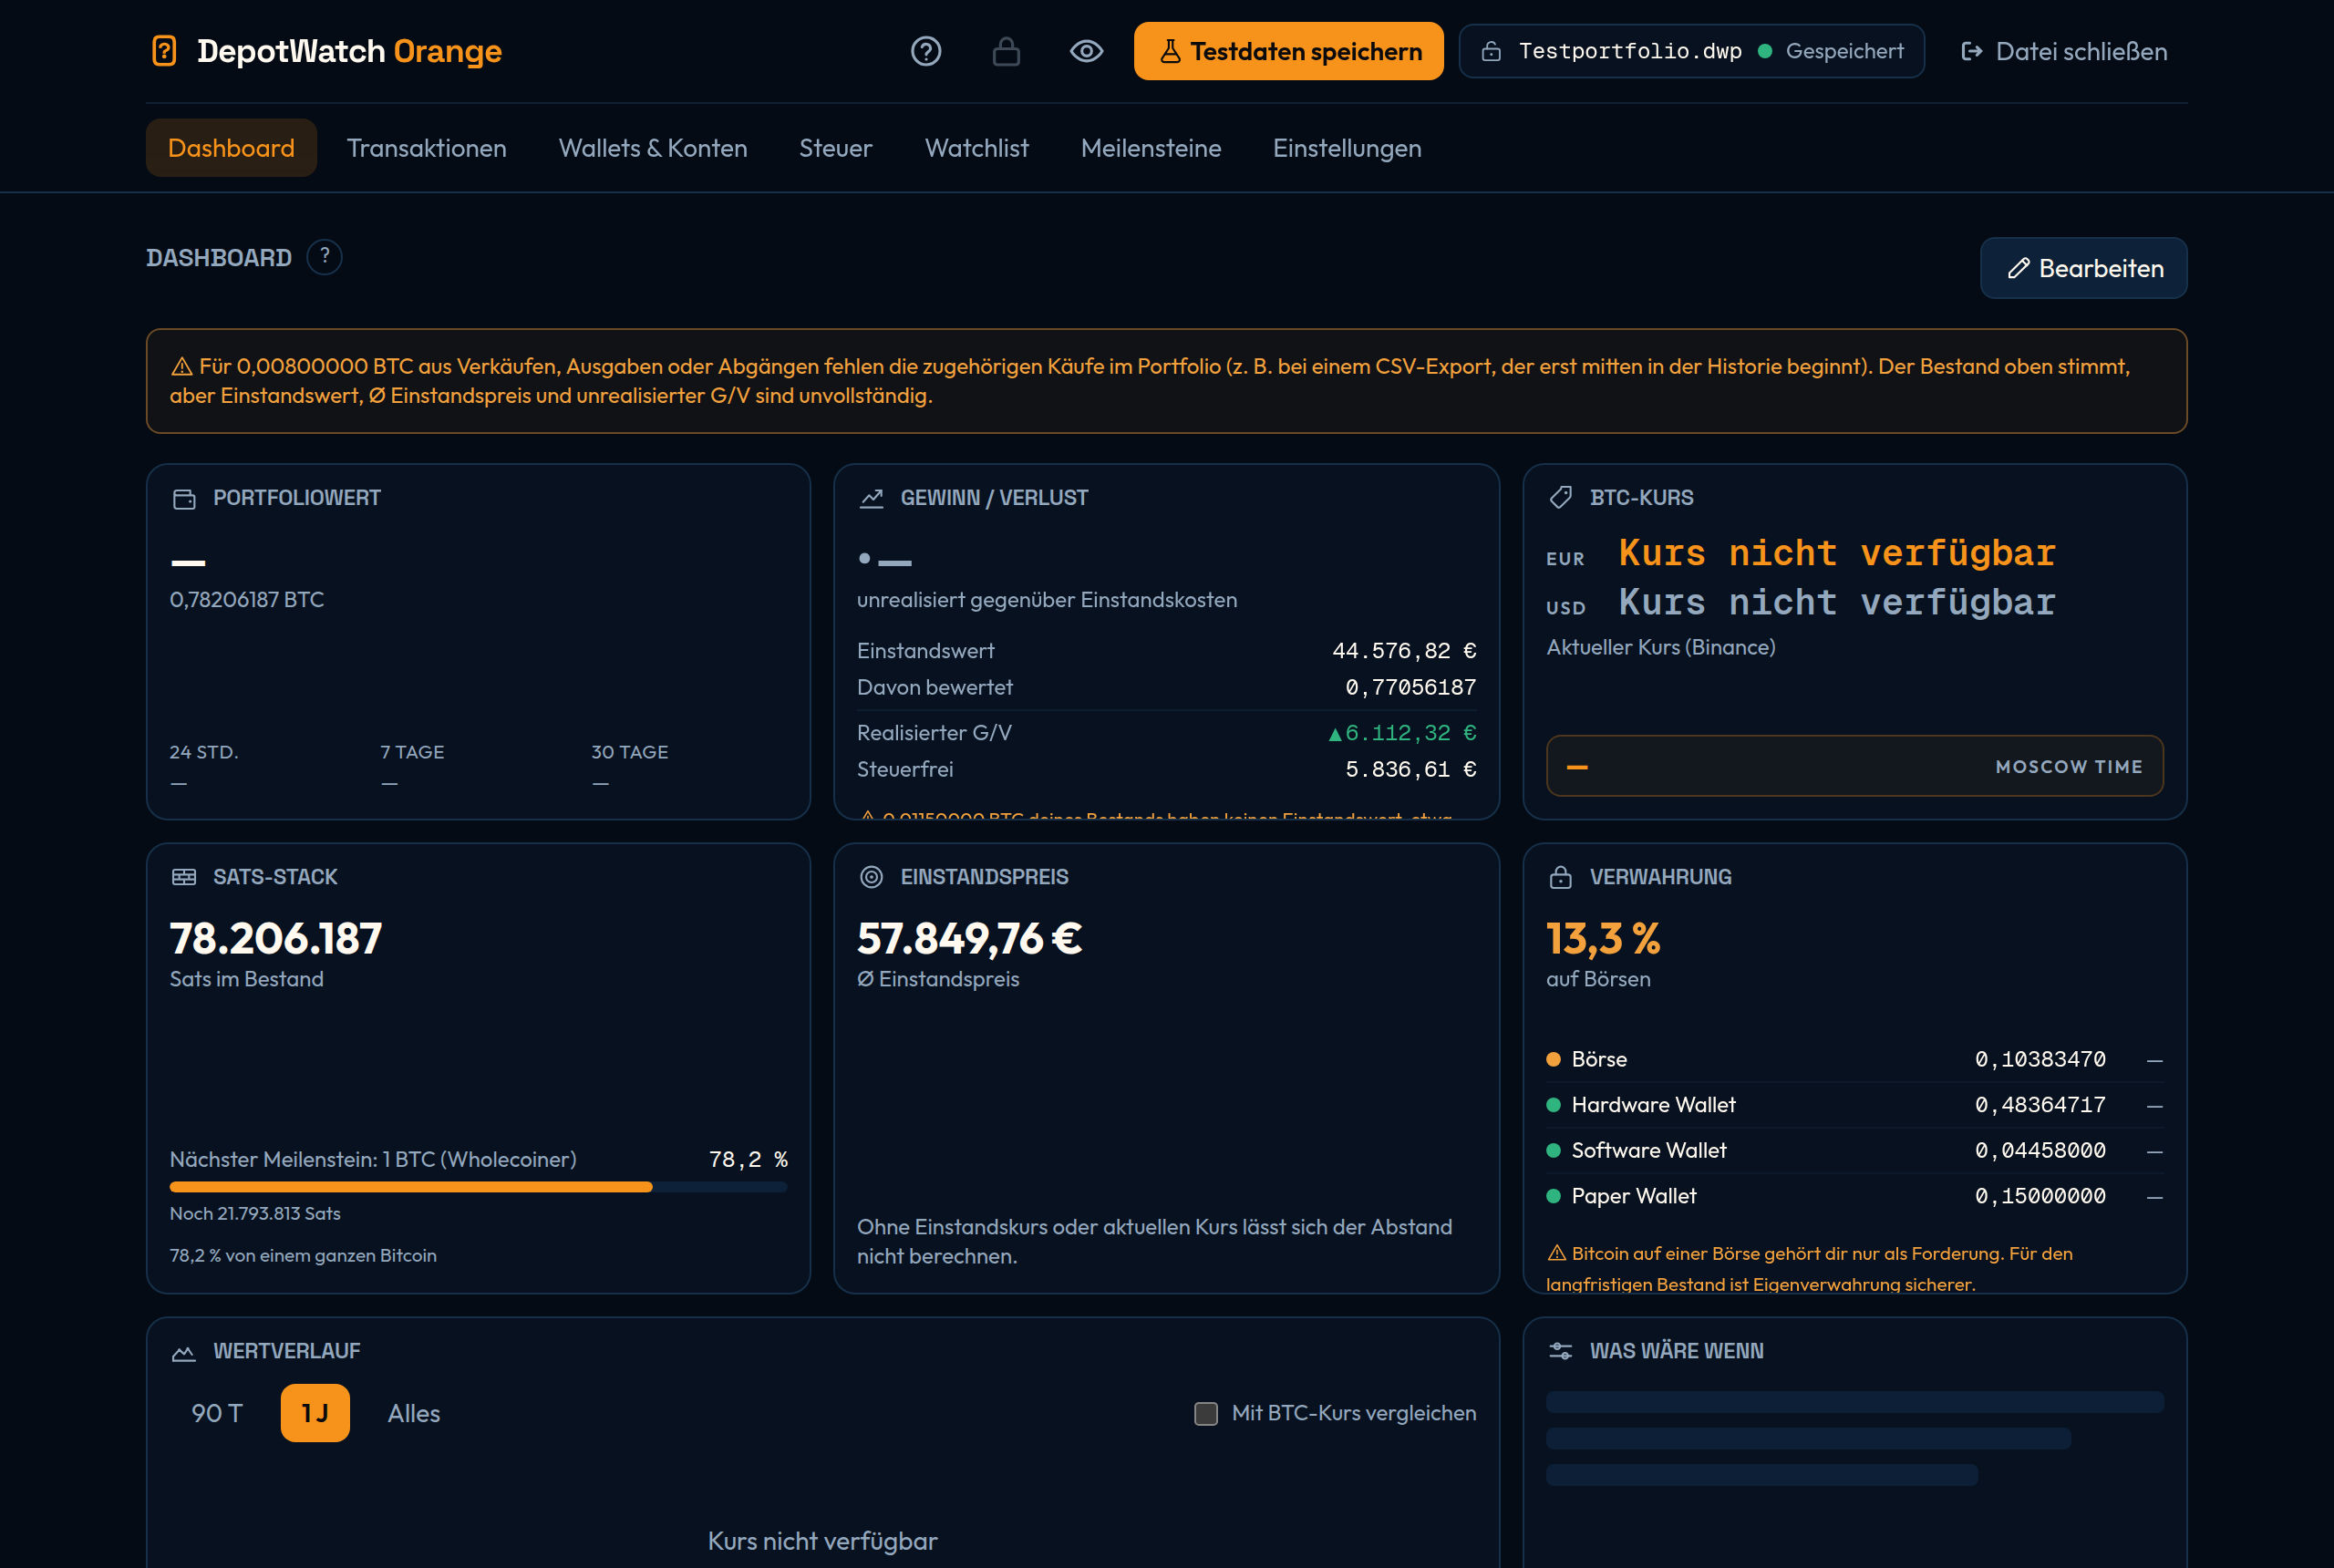This screenshot has height=1568, width=2334.
Task: Switch to Meilensteine tab
Action: [1151, 148]
